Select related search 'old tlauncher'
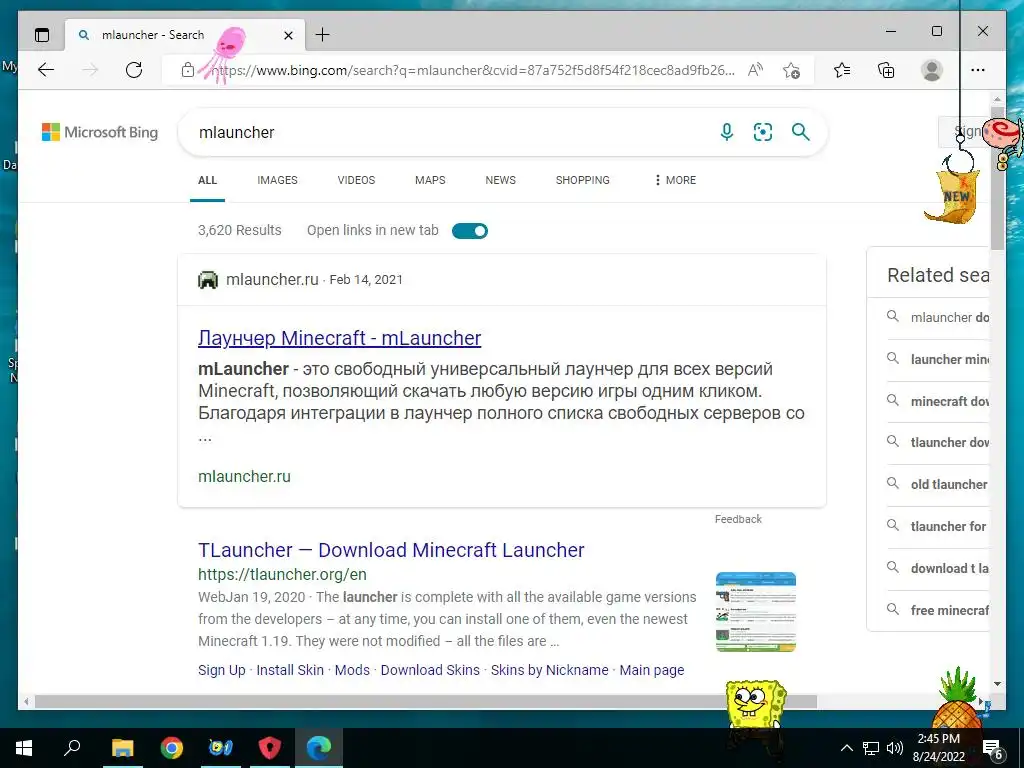1024x768 pixels. coord(937,485)
